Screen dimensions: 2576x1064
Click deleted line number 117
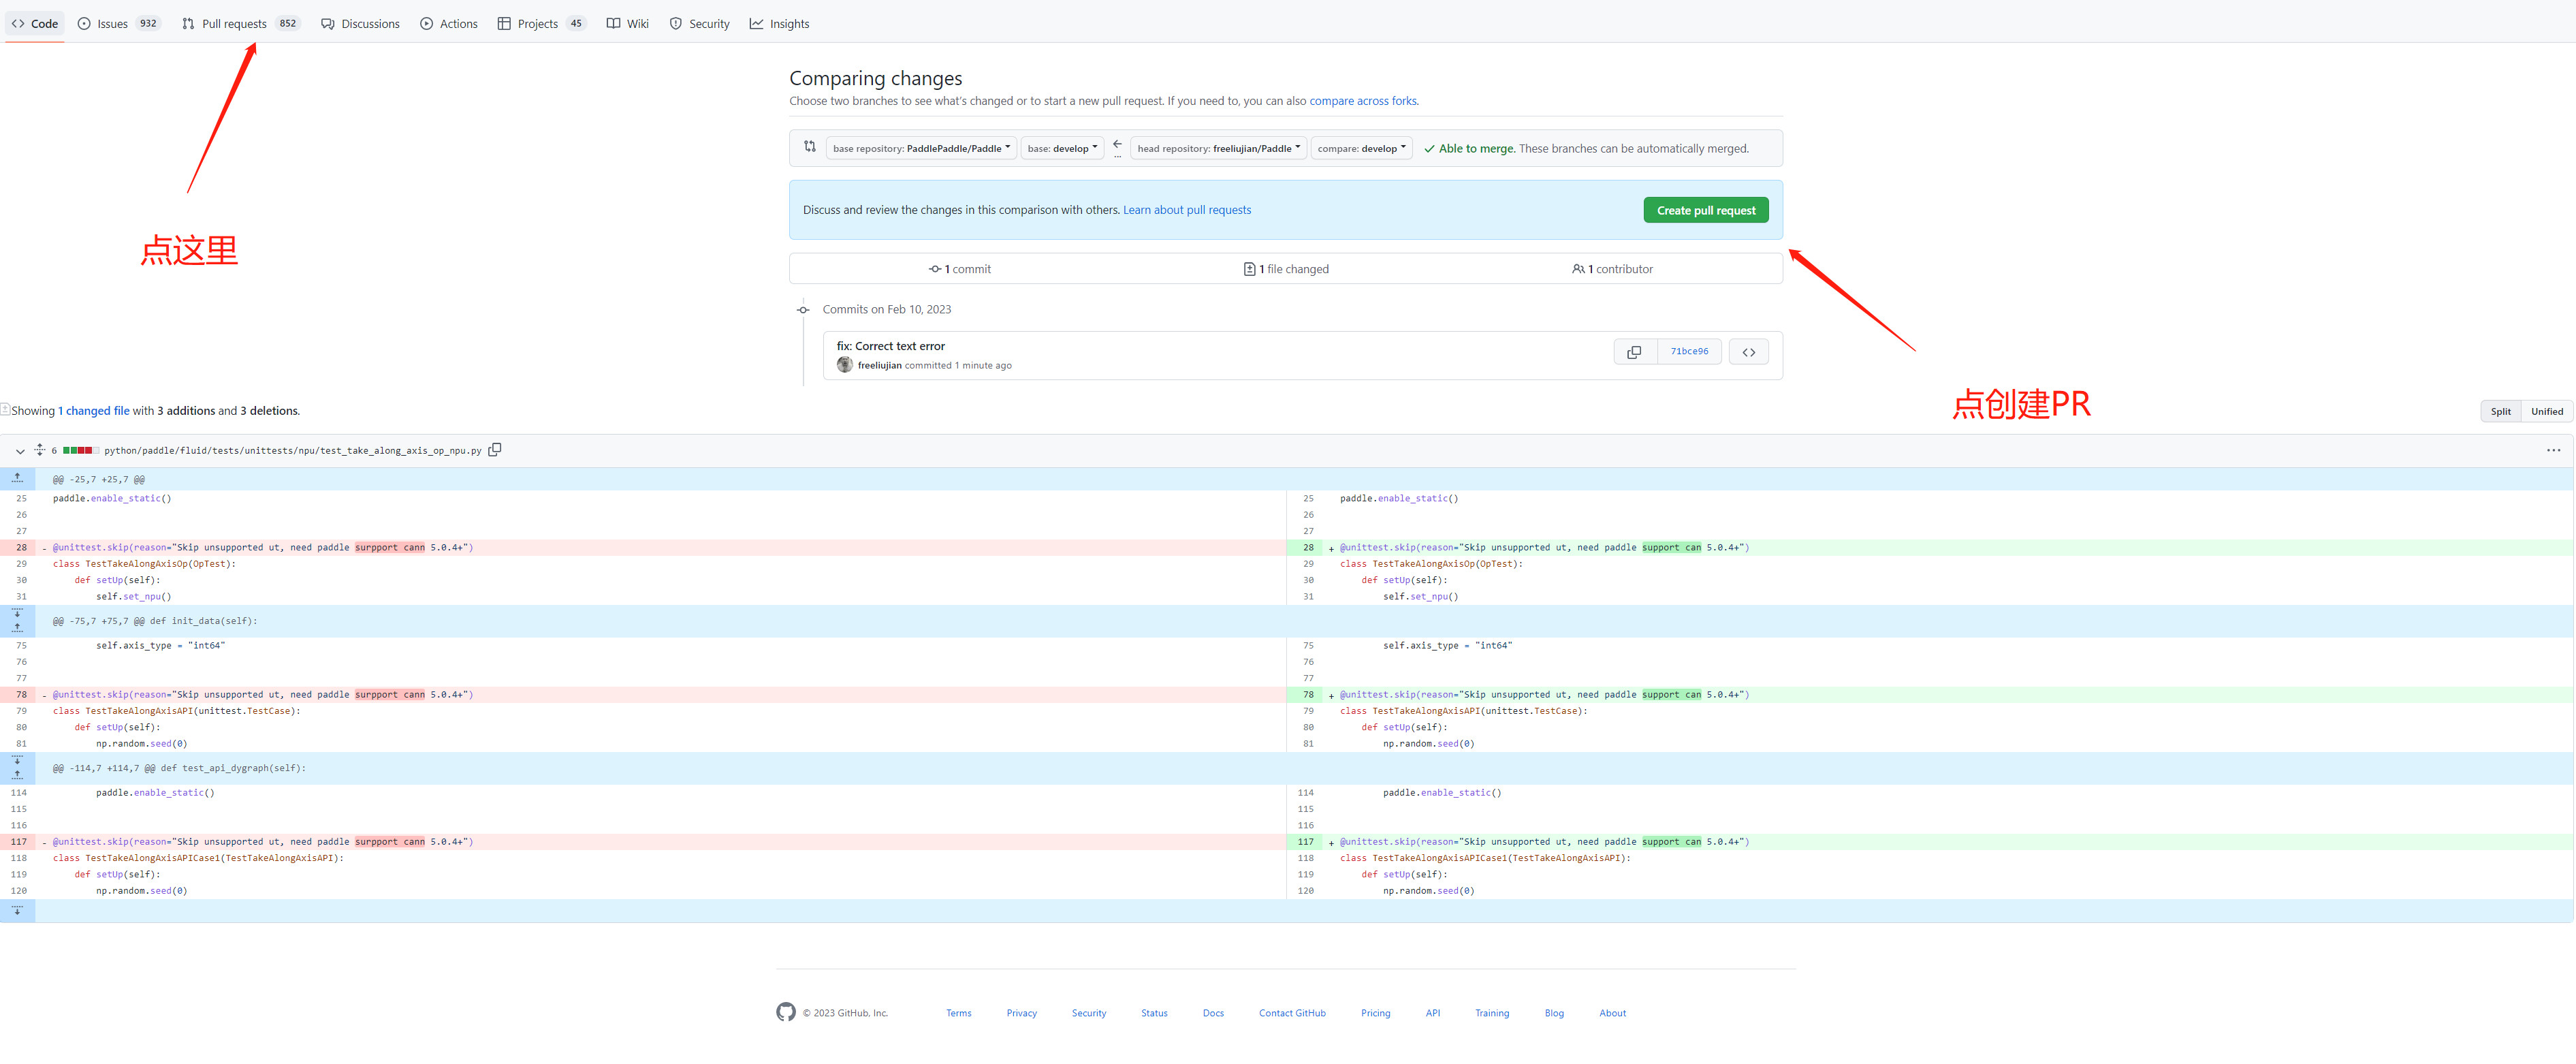pos(18,841)
